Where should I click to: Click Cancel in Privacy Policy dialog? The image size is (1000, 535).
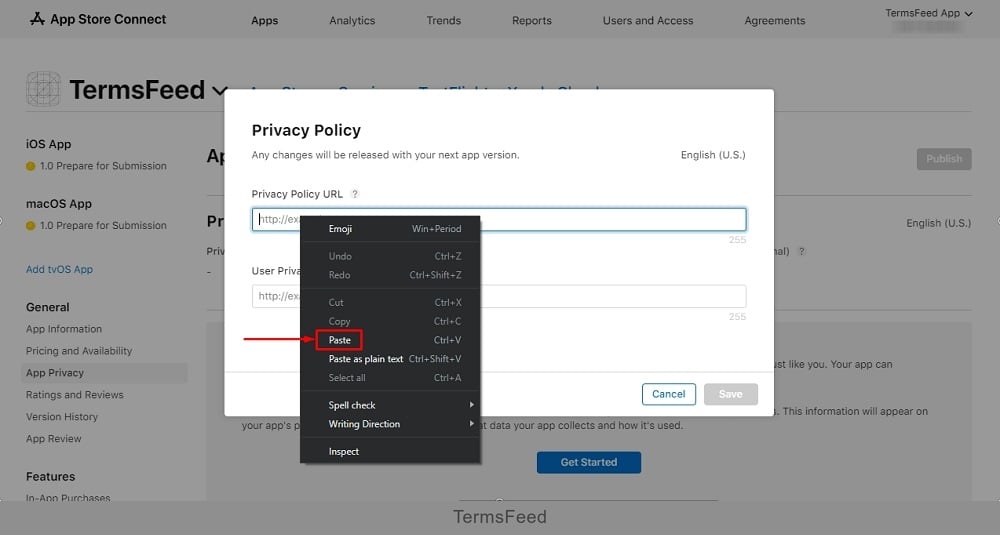click(668, 394)
